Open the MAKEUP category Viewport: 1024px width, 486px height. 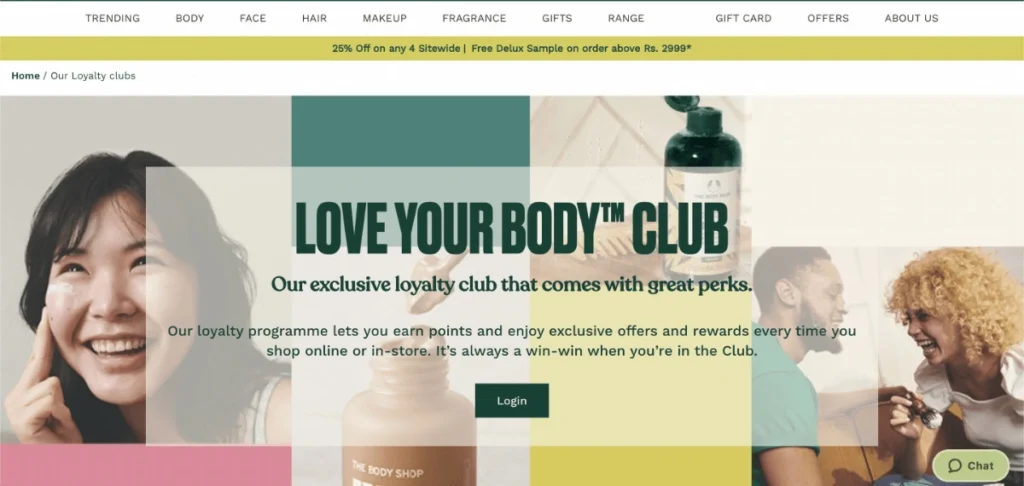(385, 18)
